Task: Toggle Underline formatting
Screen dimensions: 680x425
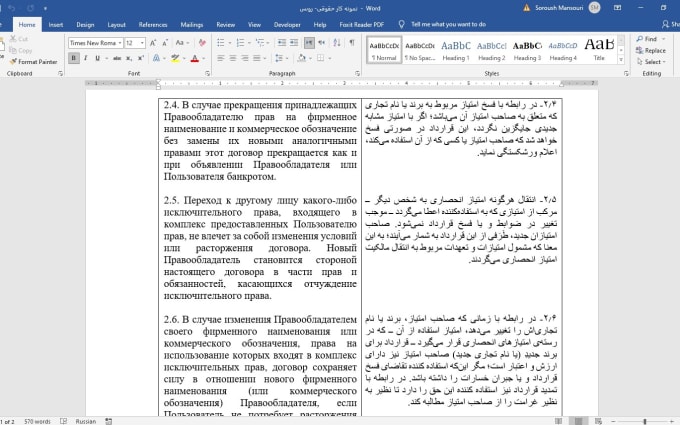Action: (x=97, y=58)
